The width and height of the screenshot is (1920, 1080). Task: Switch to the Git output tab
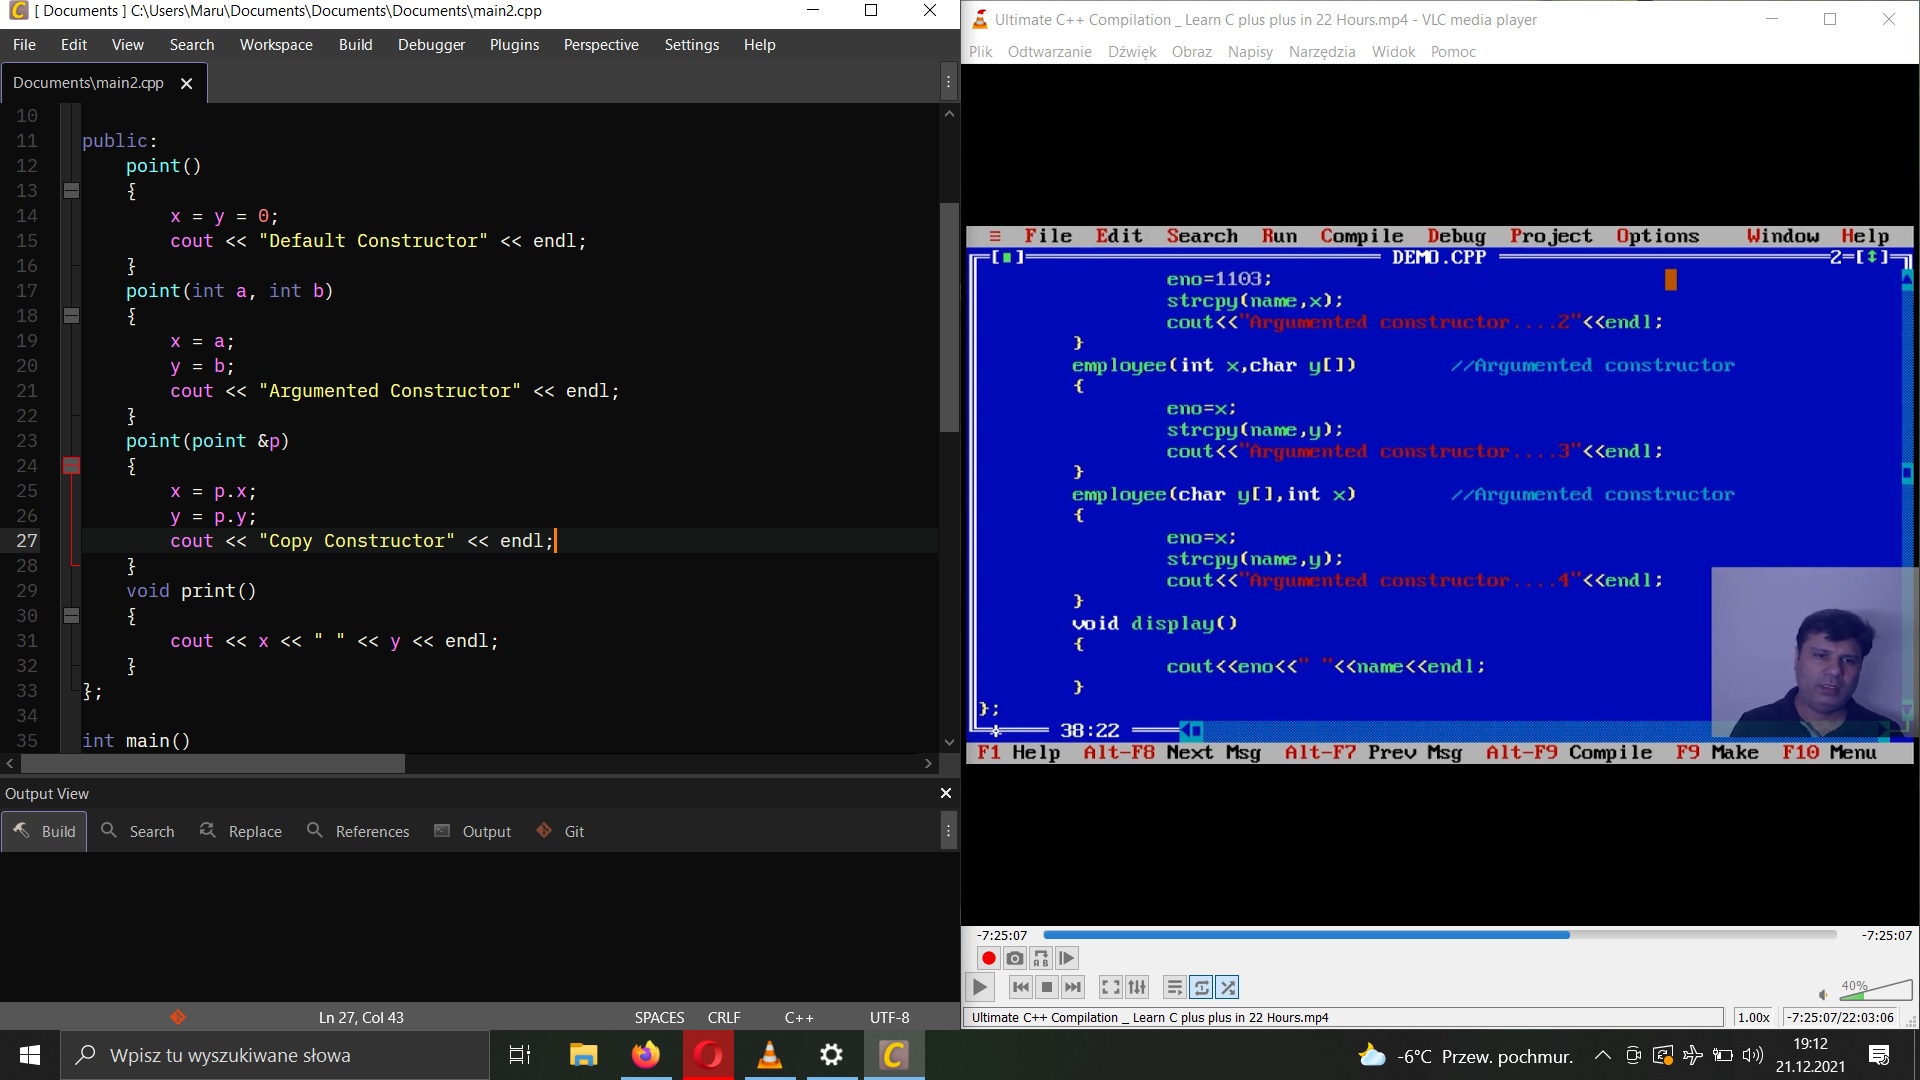point(561,831)
